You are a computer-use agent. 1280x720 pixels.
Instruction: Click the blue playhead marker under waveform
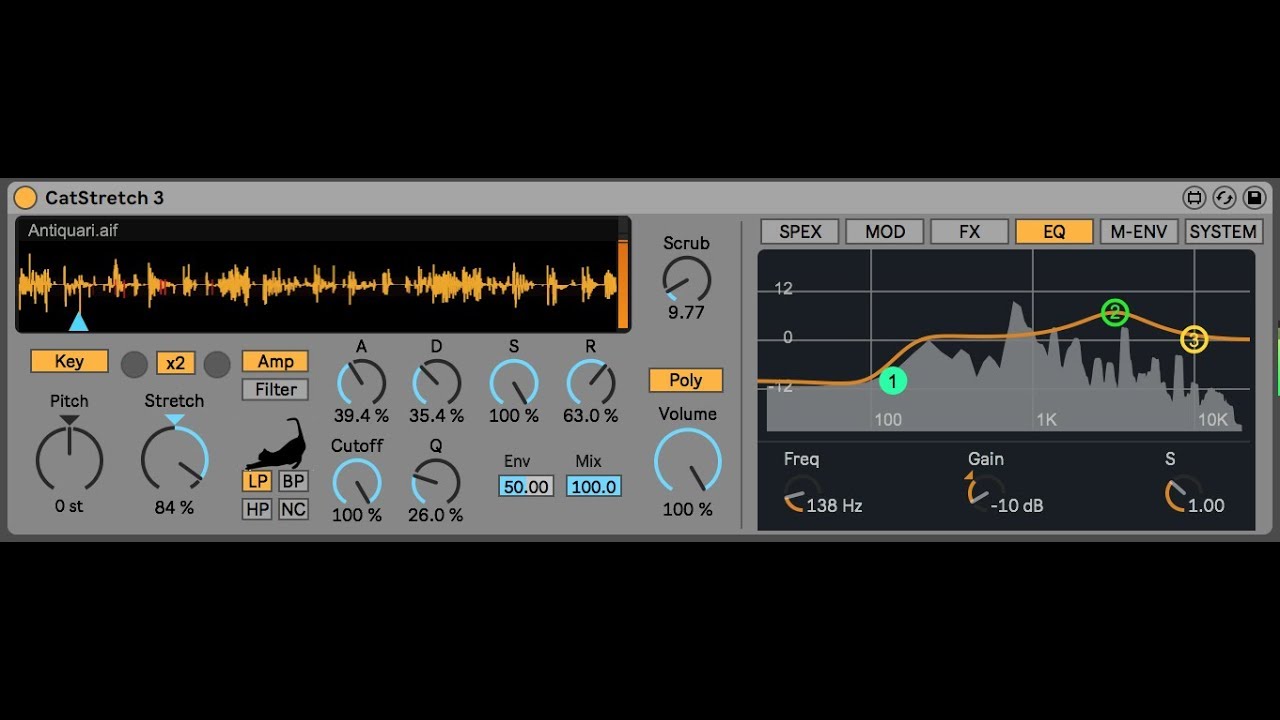[x=78, y=321]
